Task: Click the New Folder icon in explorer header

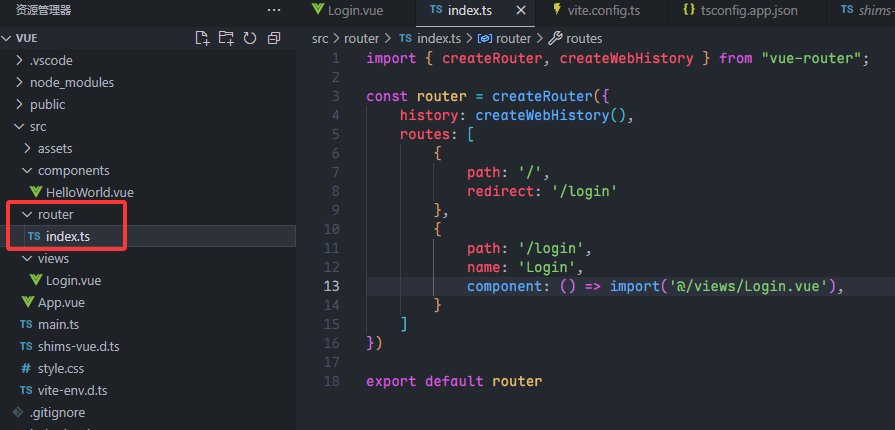Action: point(225,38)
